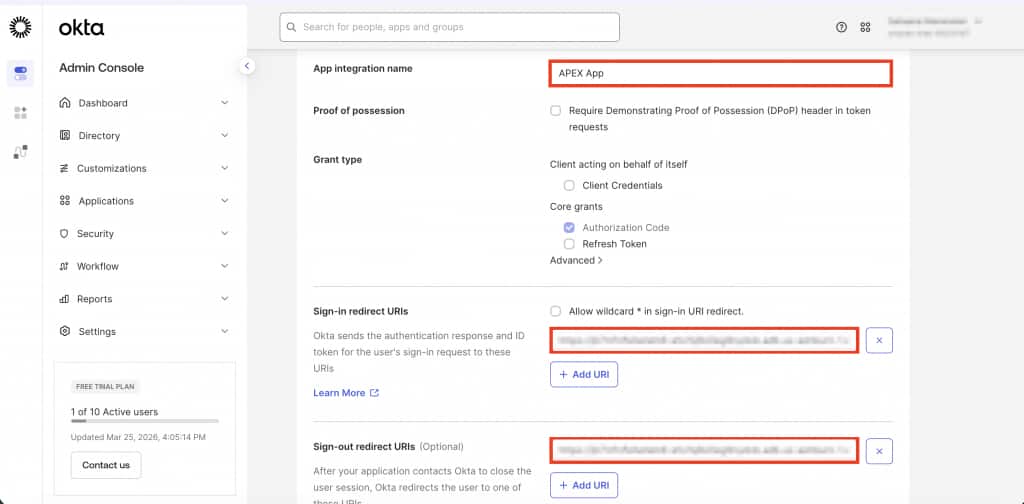Click the Okta sunburst logo icon
This screenshot has width=1024, height=504.
click(20, 27)
